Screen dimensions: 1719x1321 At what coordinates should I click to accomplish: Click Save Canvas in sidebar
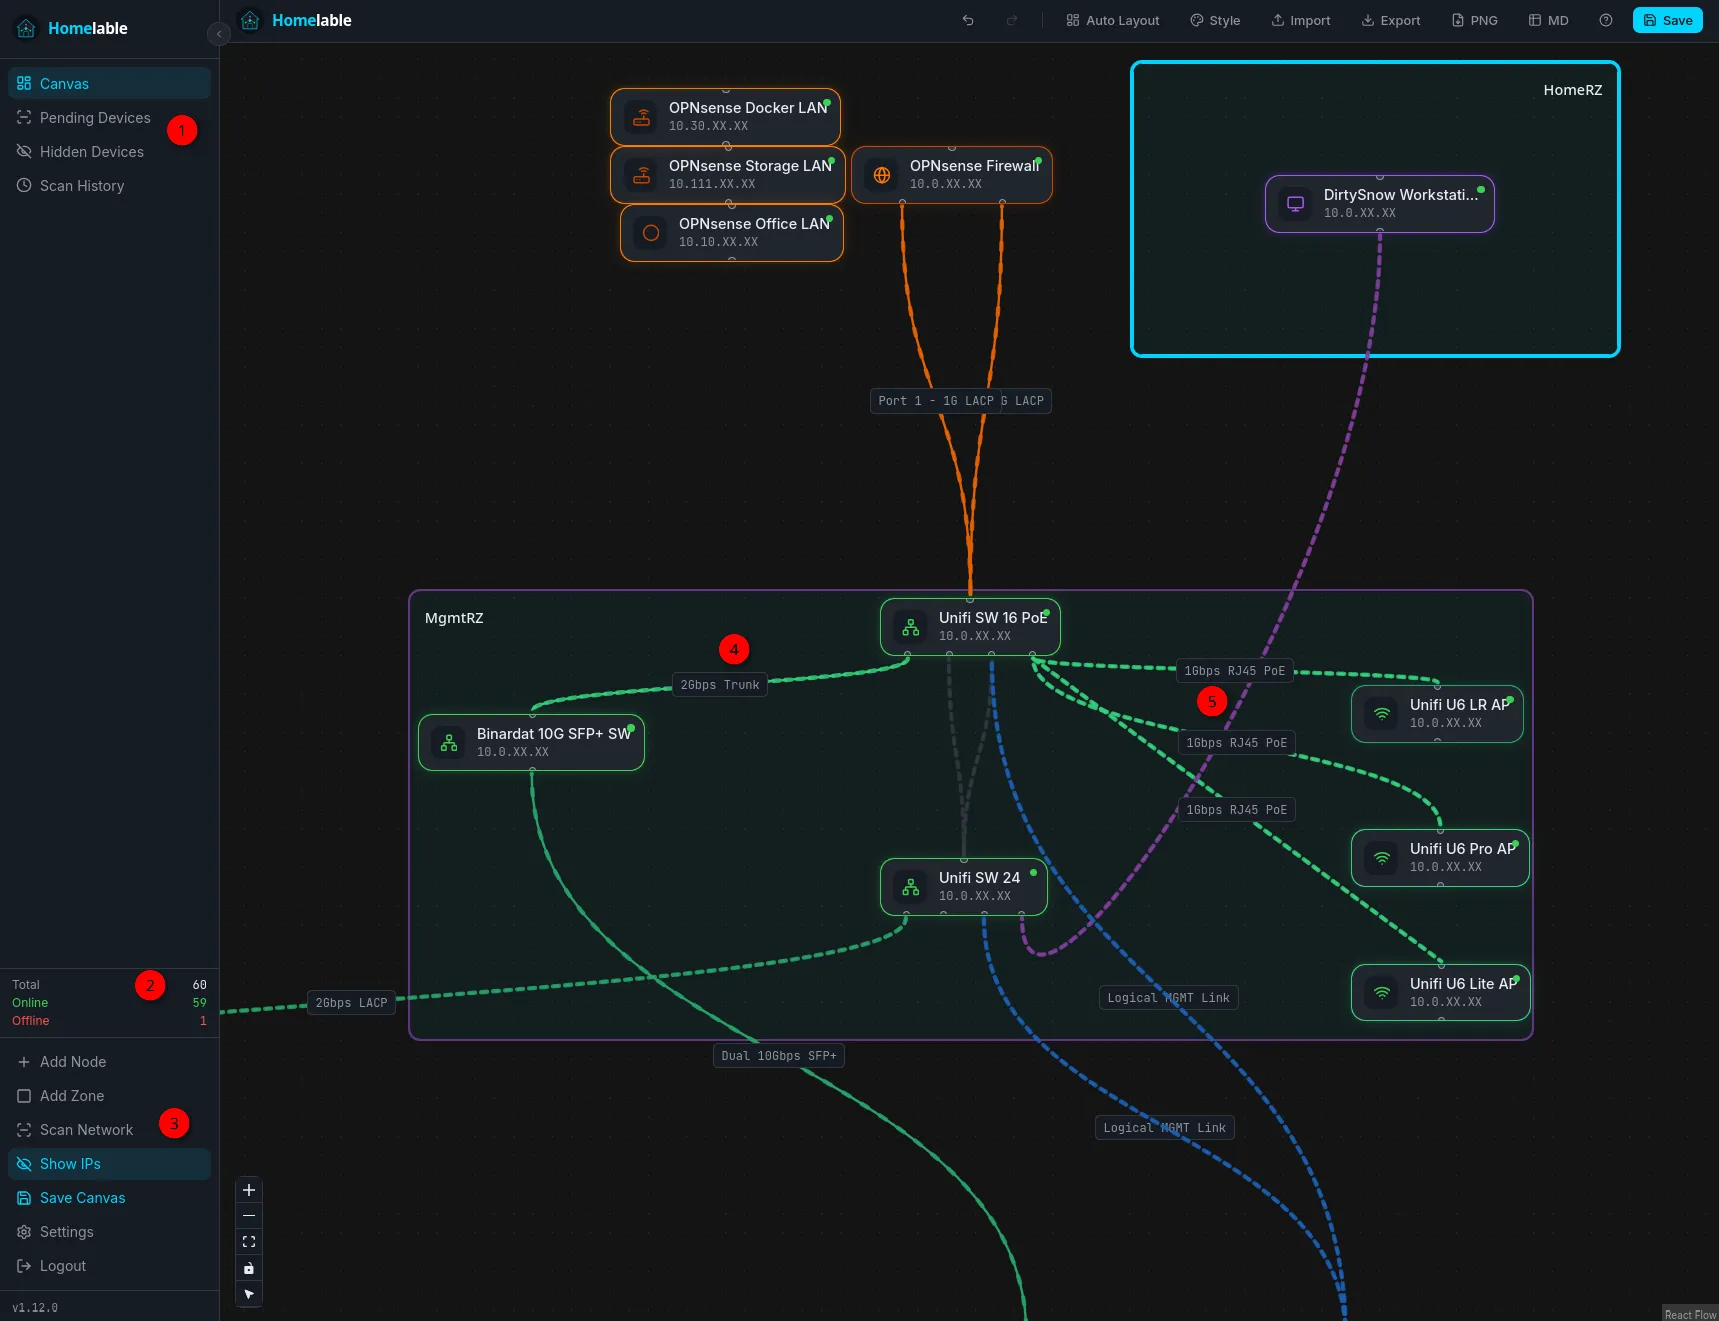click(x=109, y=1198)
